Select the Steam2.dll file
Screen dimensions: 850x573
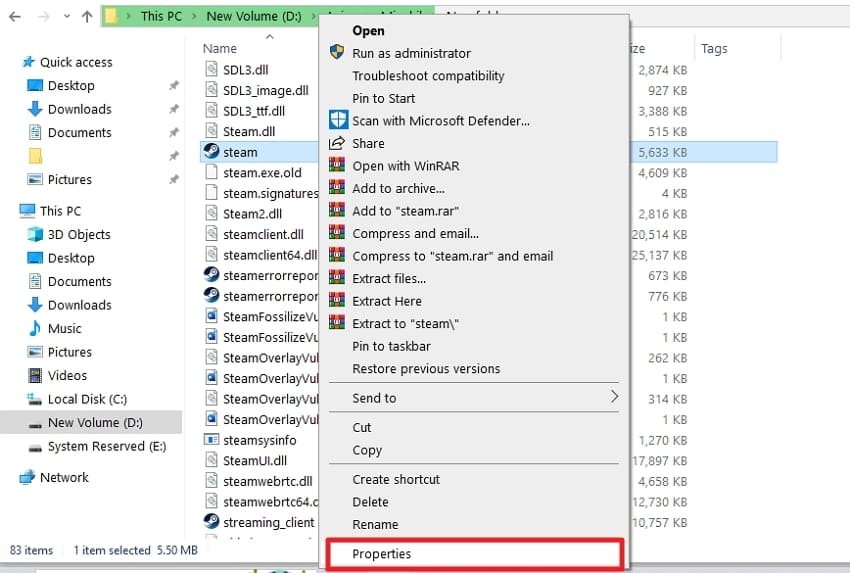click(253, 214)
